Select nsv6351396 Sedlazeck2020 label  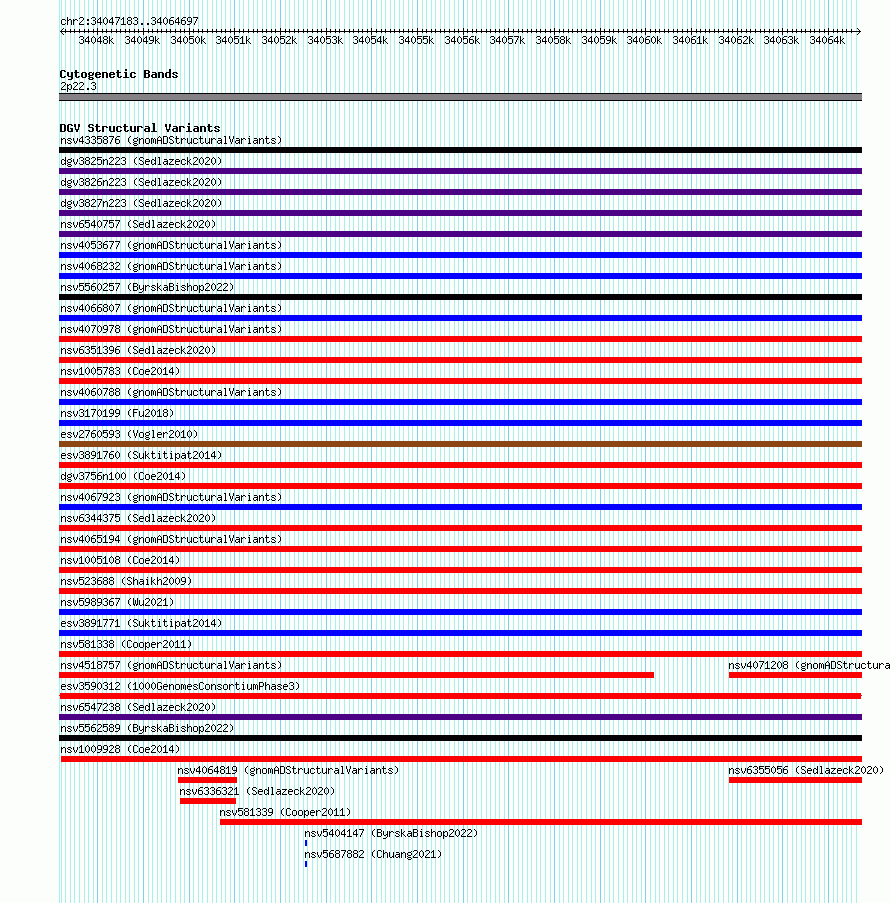point(138,350)
